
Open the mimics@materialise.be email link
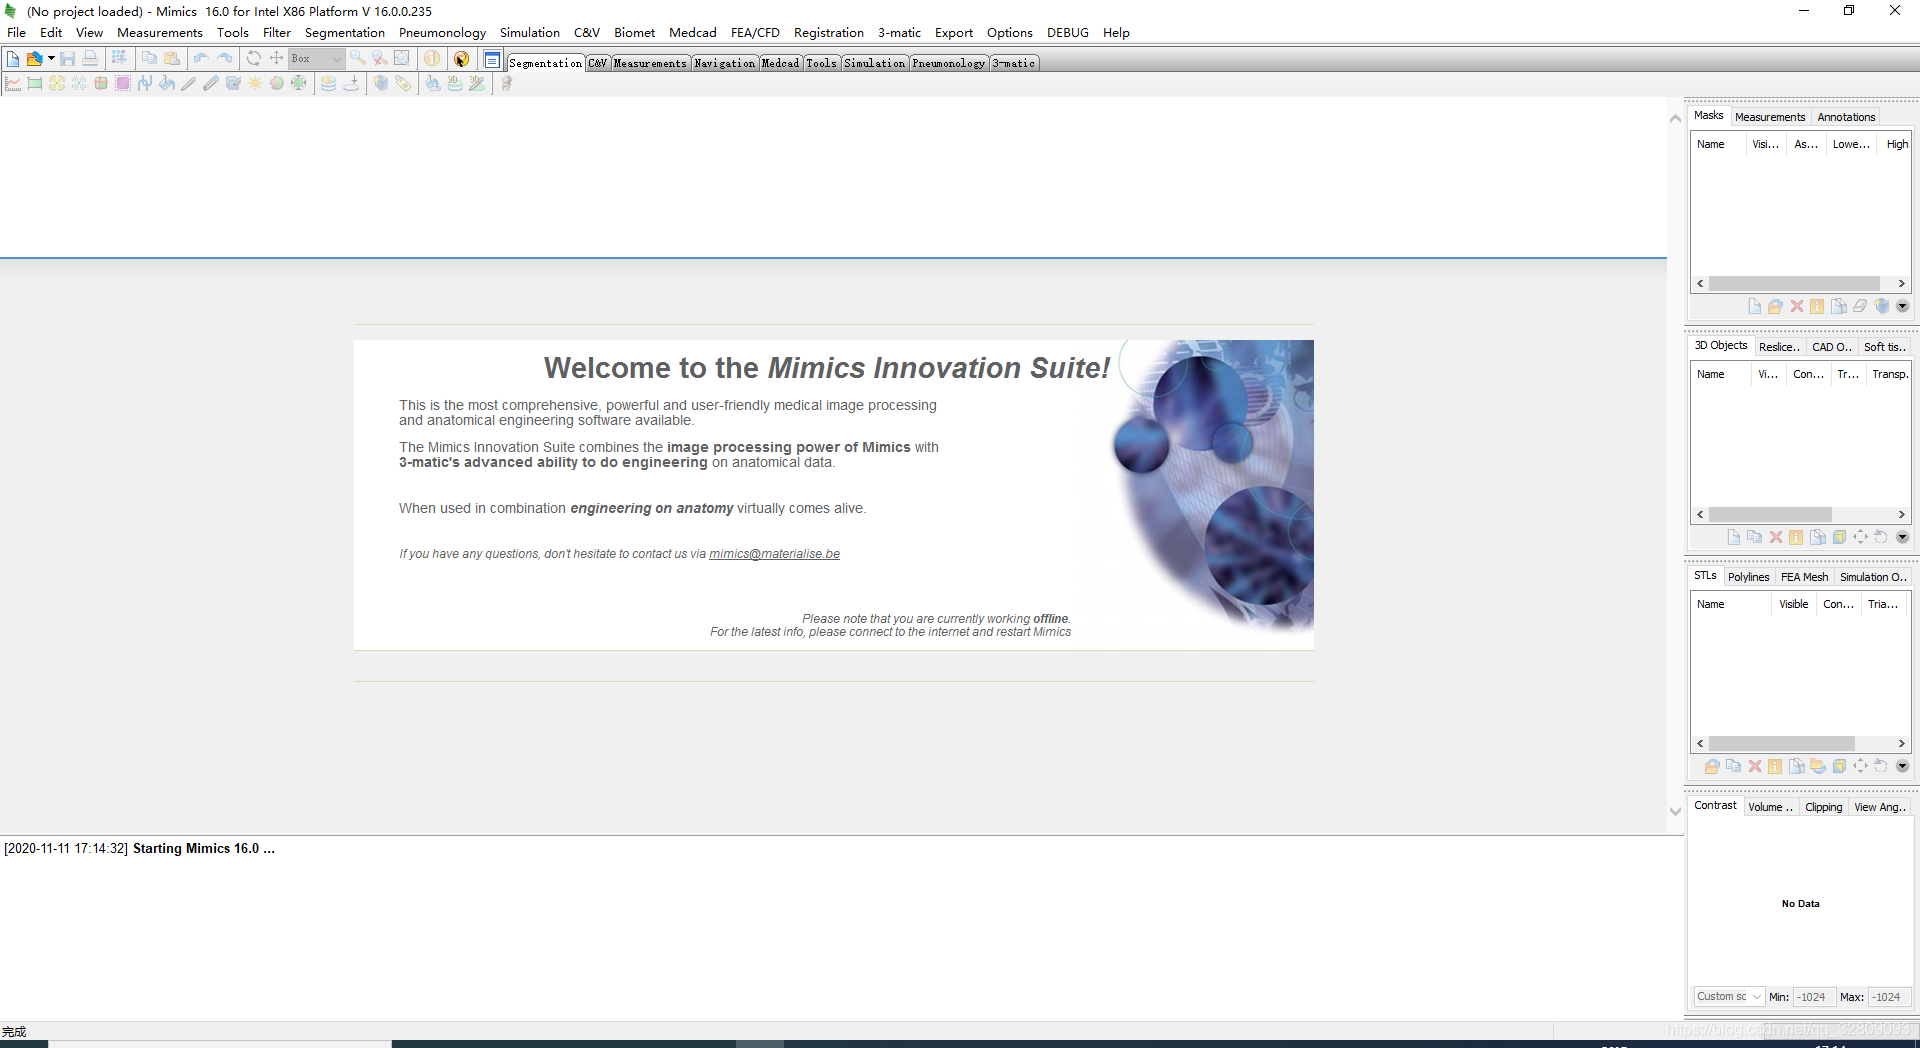pyautogui.click(x=774, y=554)
